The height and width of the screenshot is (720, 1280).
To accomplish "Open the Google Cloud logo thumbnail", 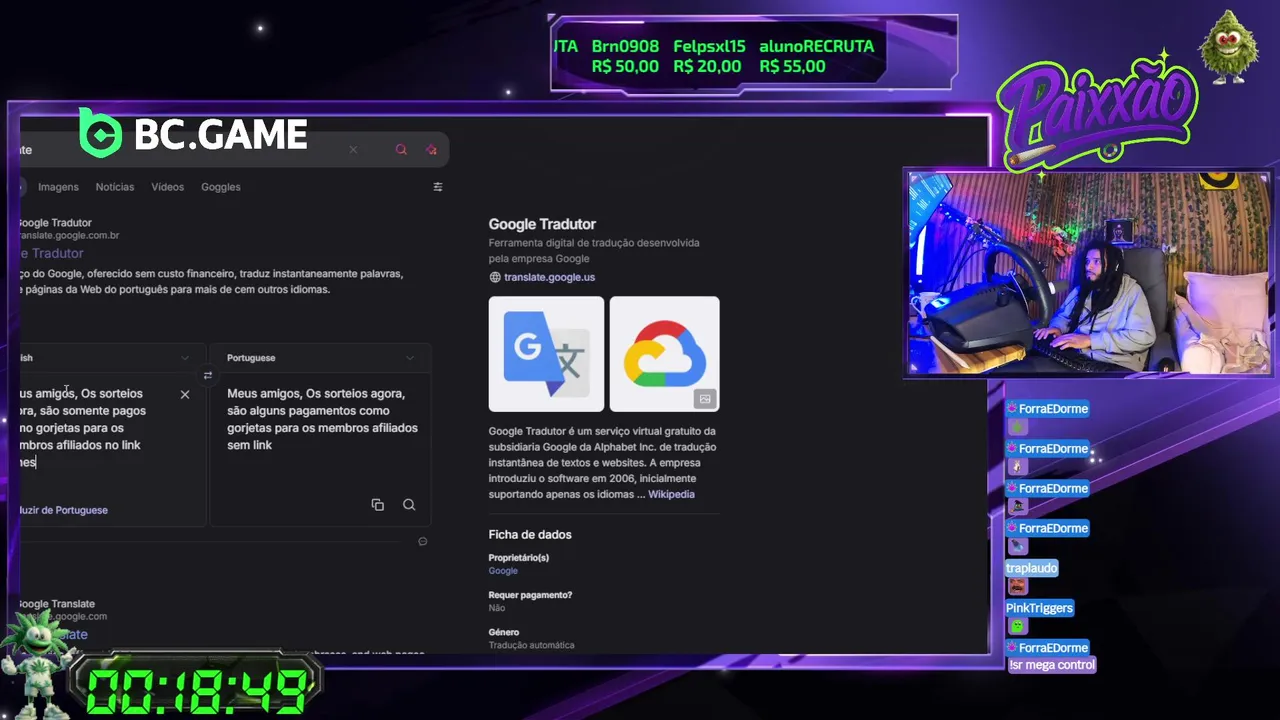I will pos(664,354).
